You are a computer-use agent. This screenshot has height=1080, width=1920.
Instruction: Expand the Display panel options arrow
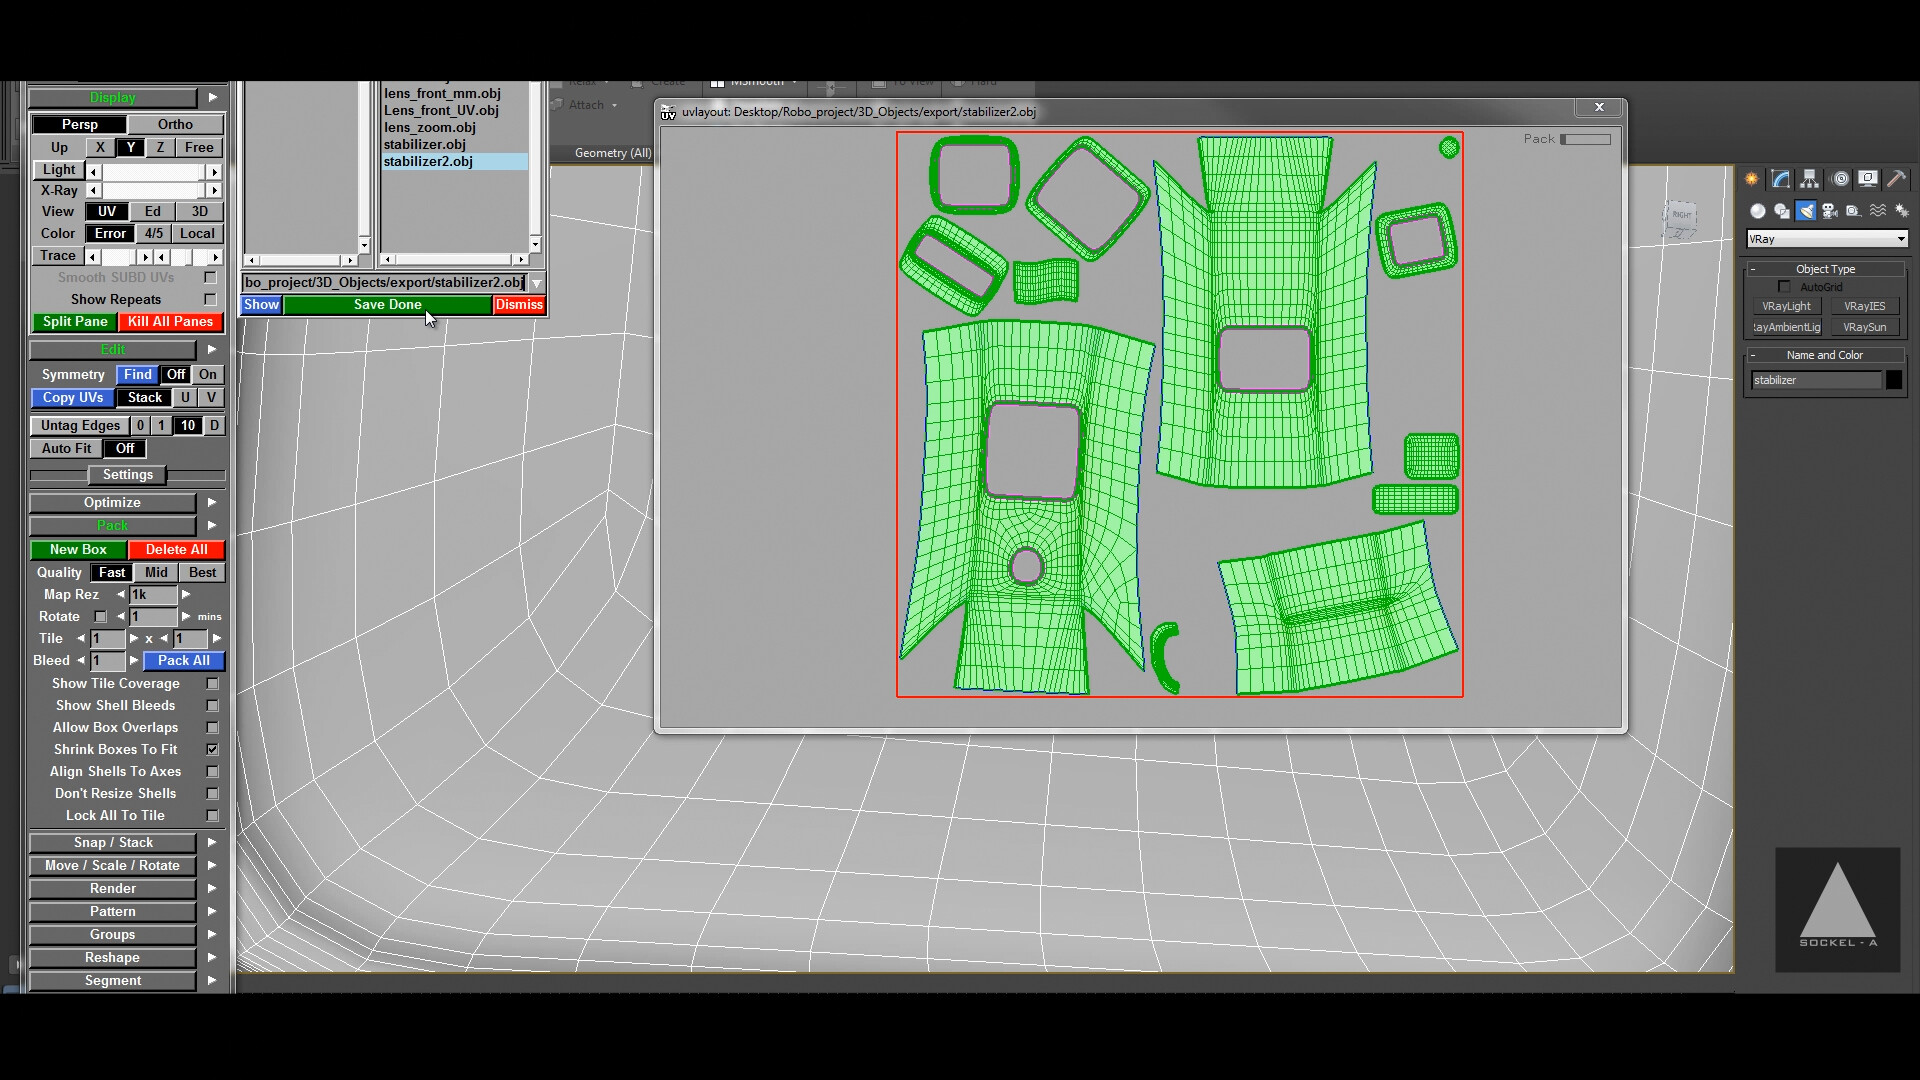click(212, 97)
